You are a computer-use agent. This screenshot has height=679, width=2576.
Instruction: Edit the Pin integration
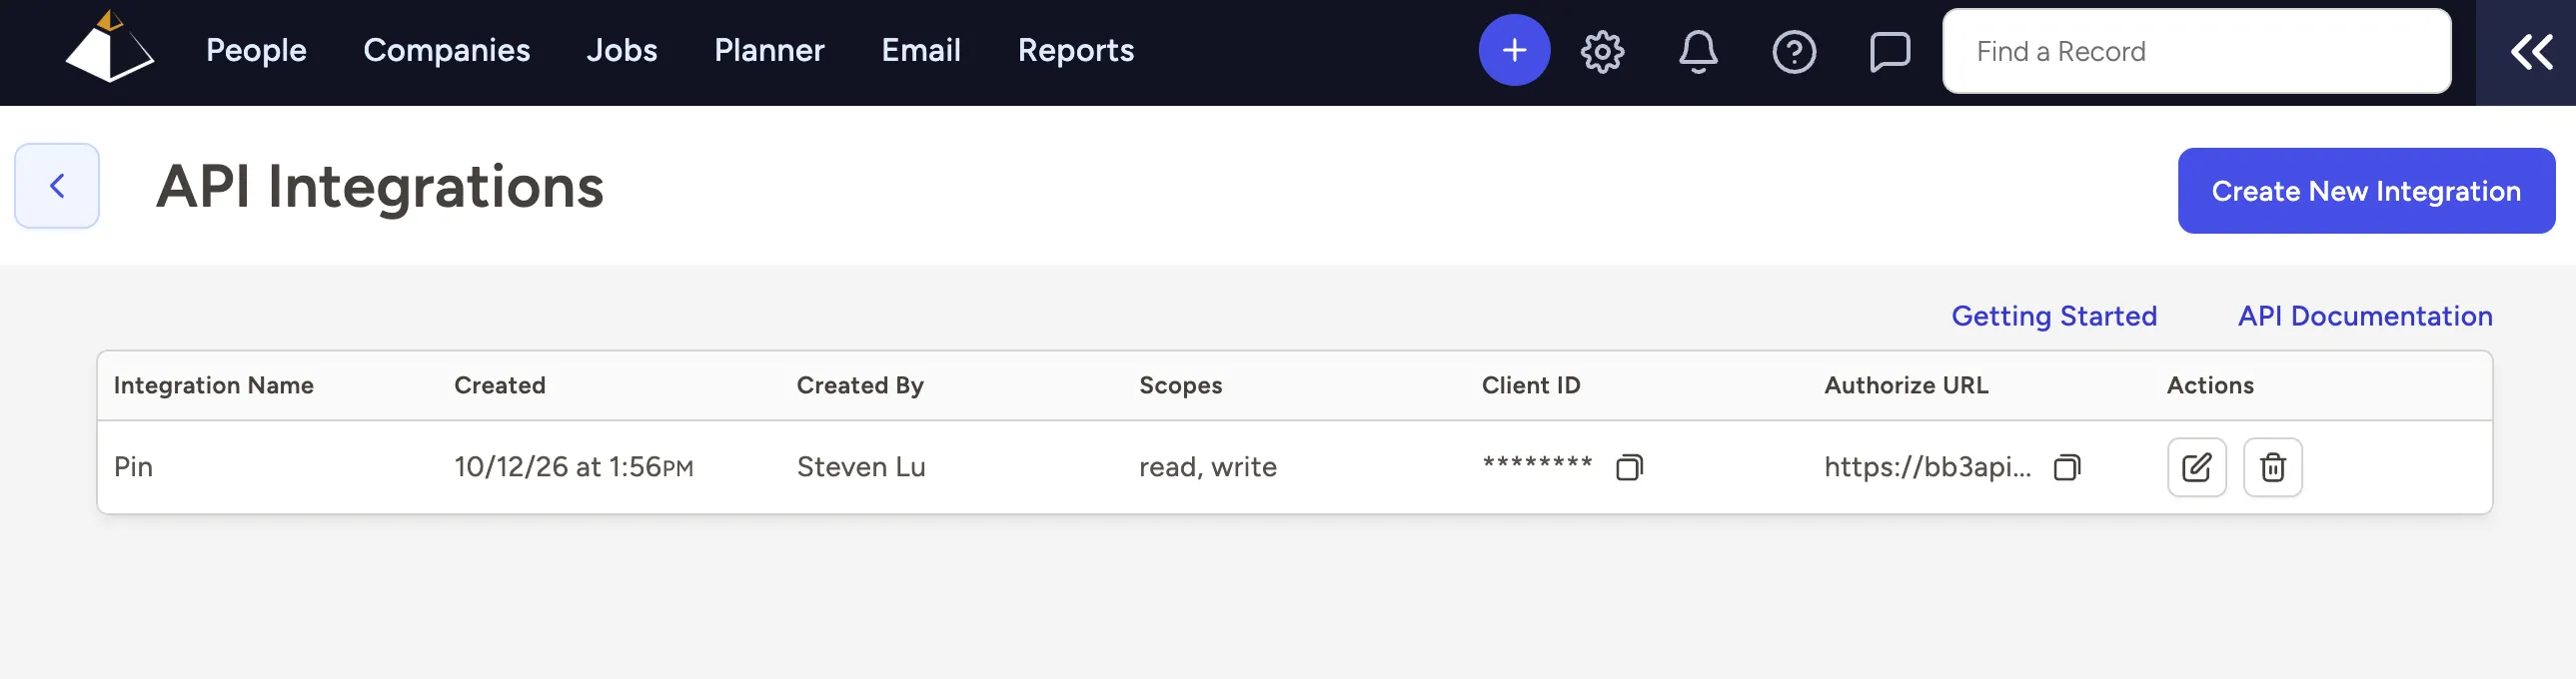(2196, 467)
